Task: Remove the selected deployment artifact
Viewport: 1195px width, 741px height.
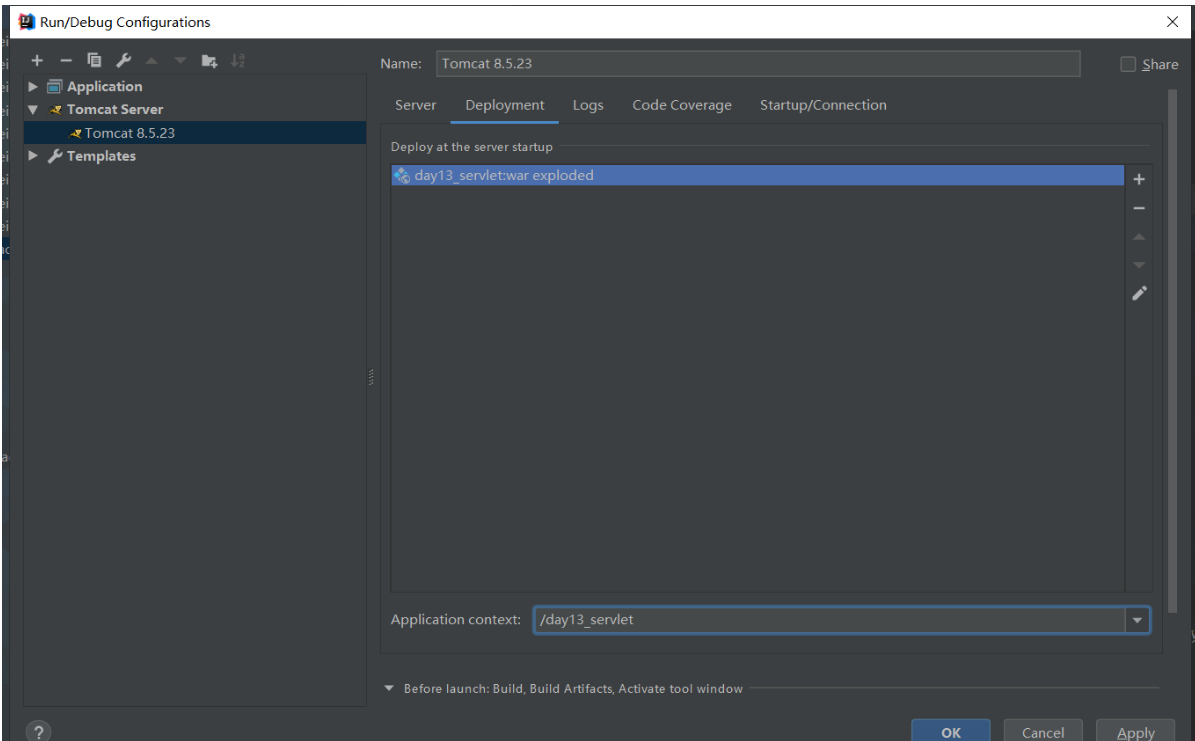Action: 1139,208
